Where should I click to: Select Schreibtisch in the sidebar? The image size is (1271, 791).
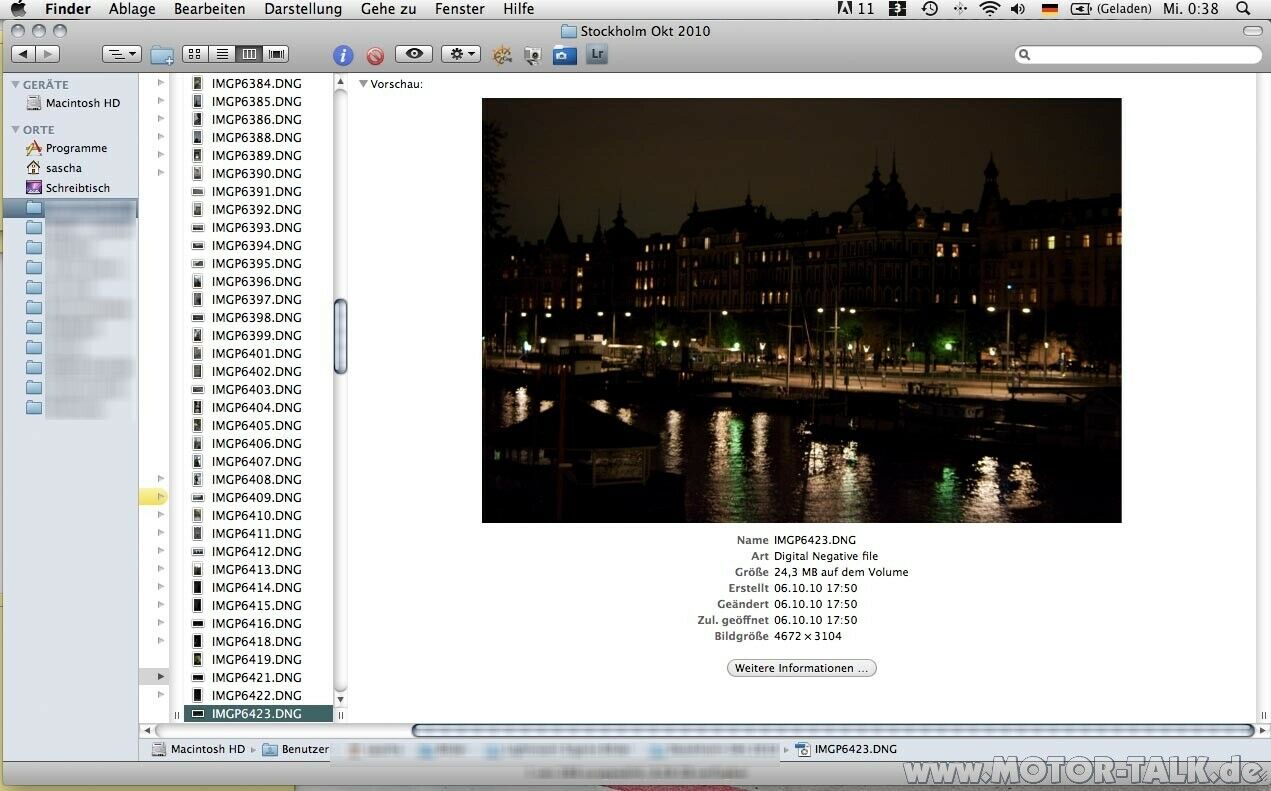(x=77, y=188)
